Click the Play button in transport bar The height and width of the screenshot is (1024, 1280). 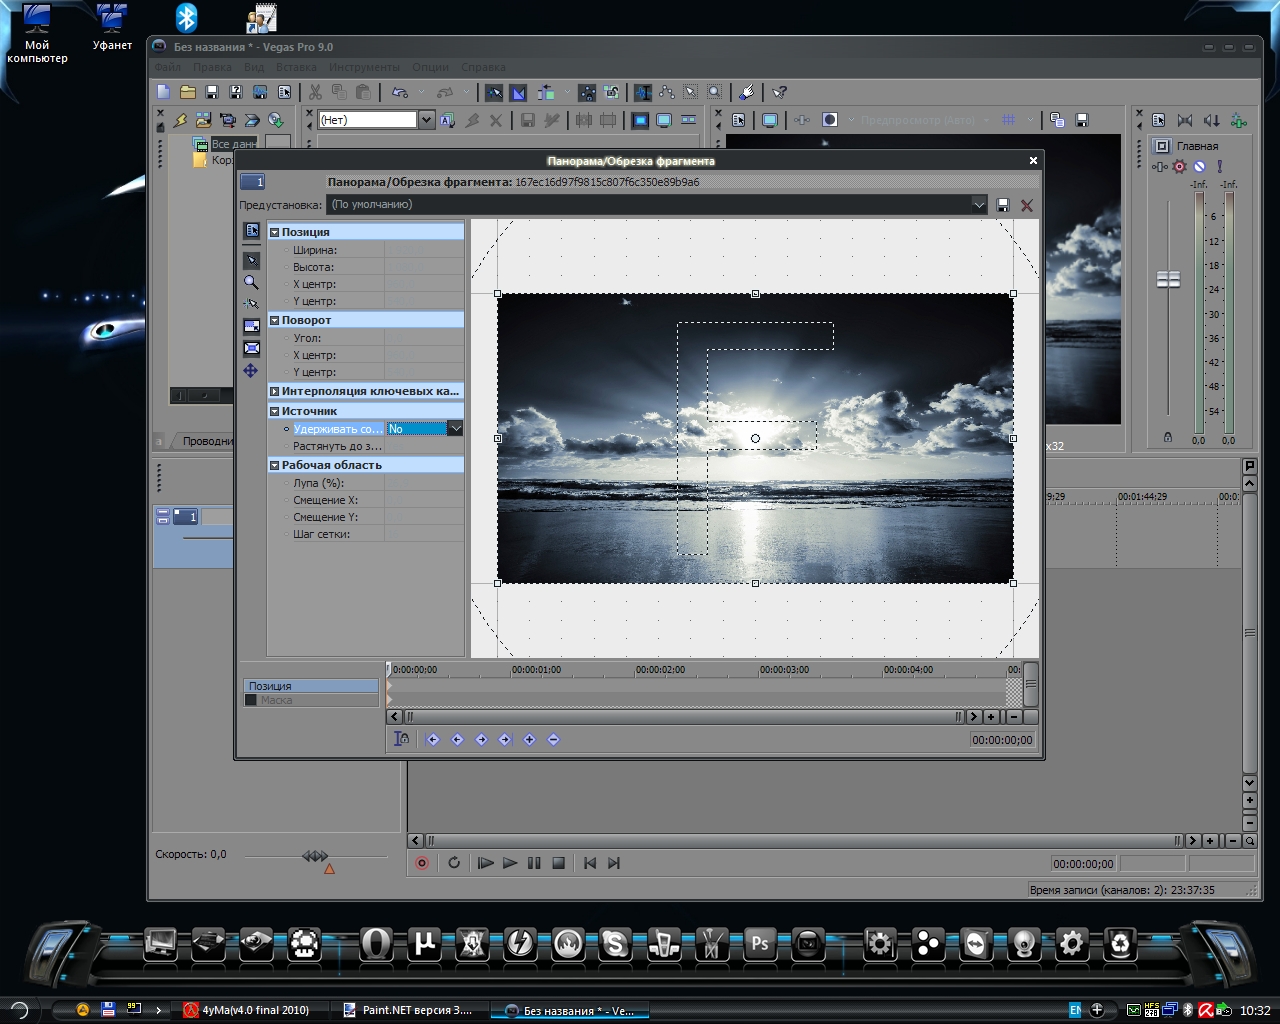coord(510,863)
